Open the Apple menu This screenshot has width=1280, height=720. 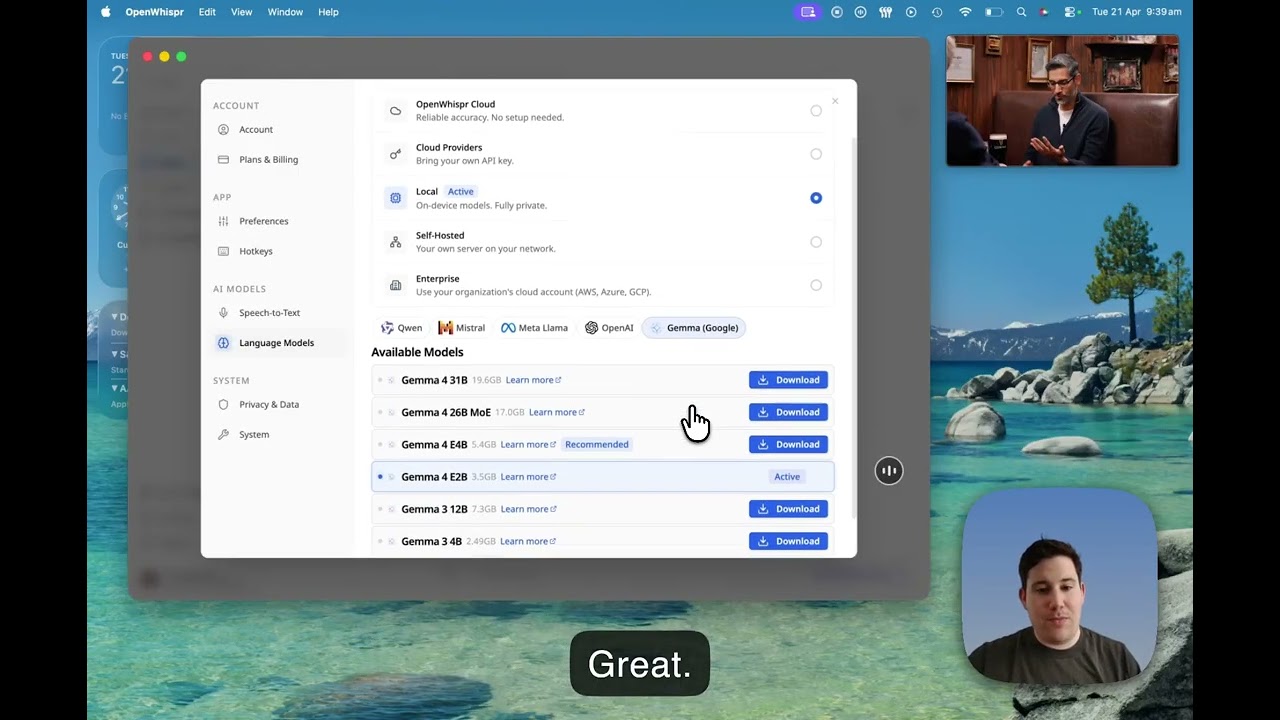click(x=106, y=12)
